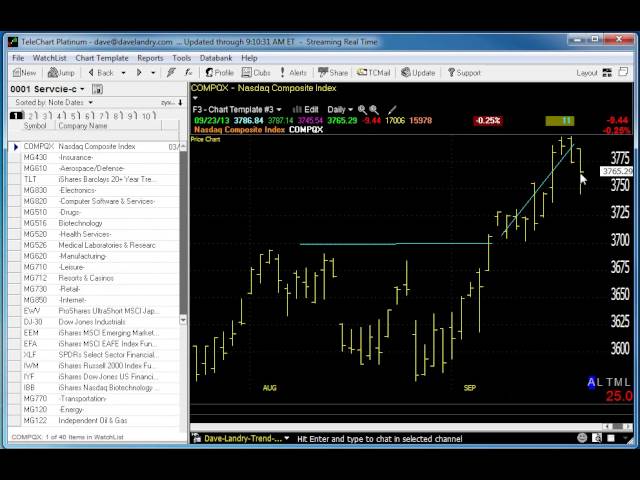The height and width of the screenshot is (480, 640).
Task: Open the Back history dropdown arrow
Action: point(123,73)
